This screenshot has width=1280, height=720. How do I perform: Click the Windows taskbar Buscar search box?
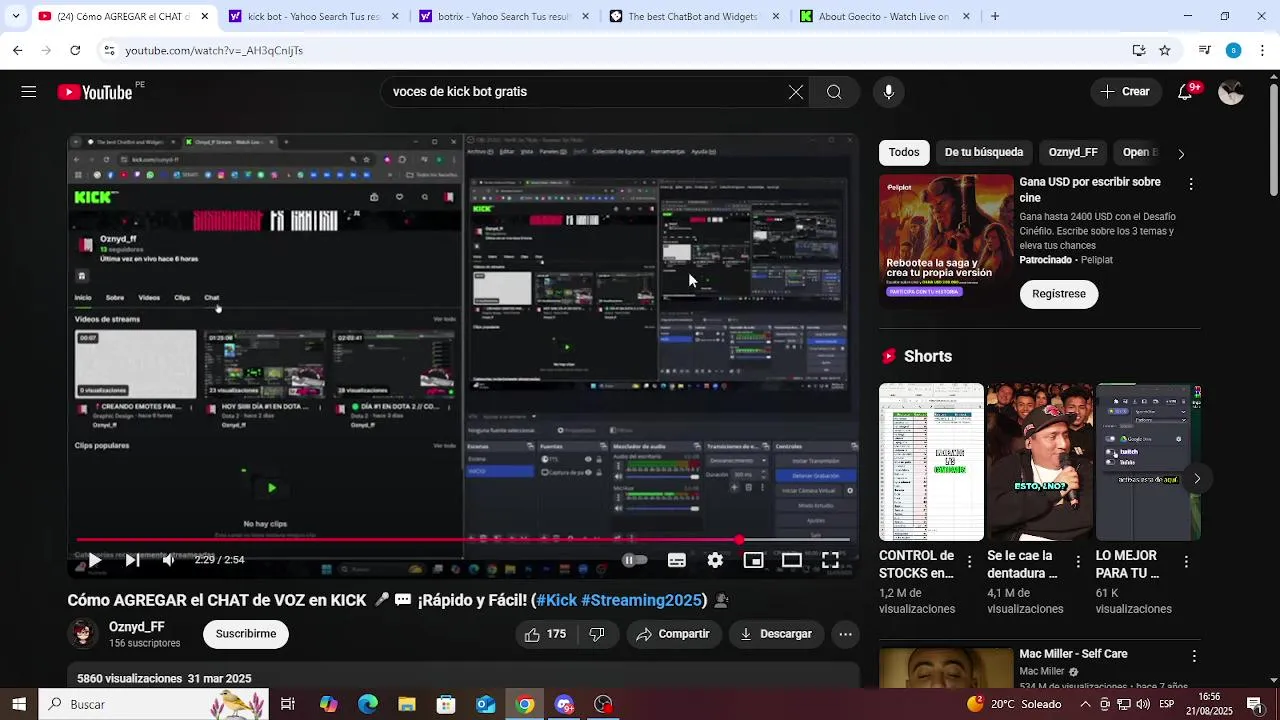click(x=153, y=704)
